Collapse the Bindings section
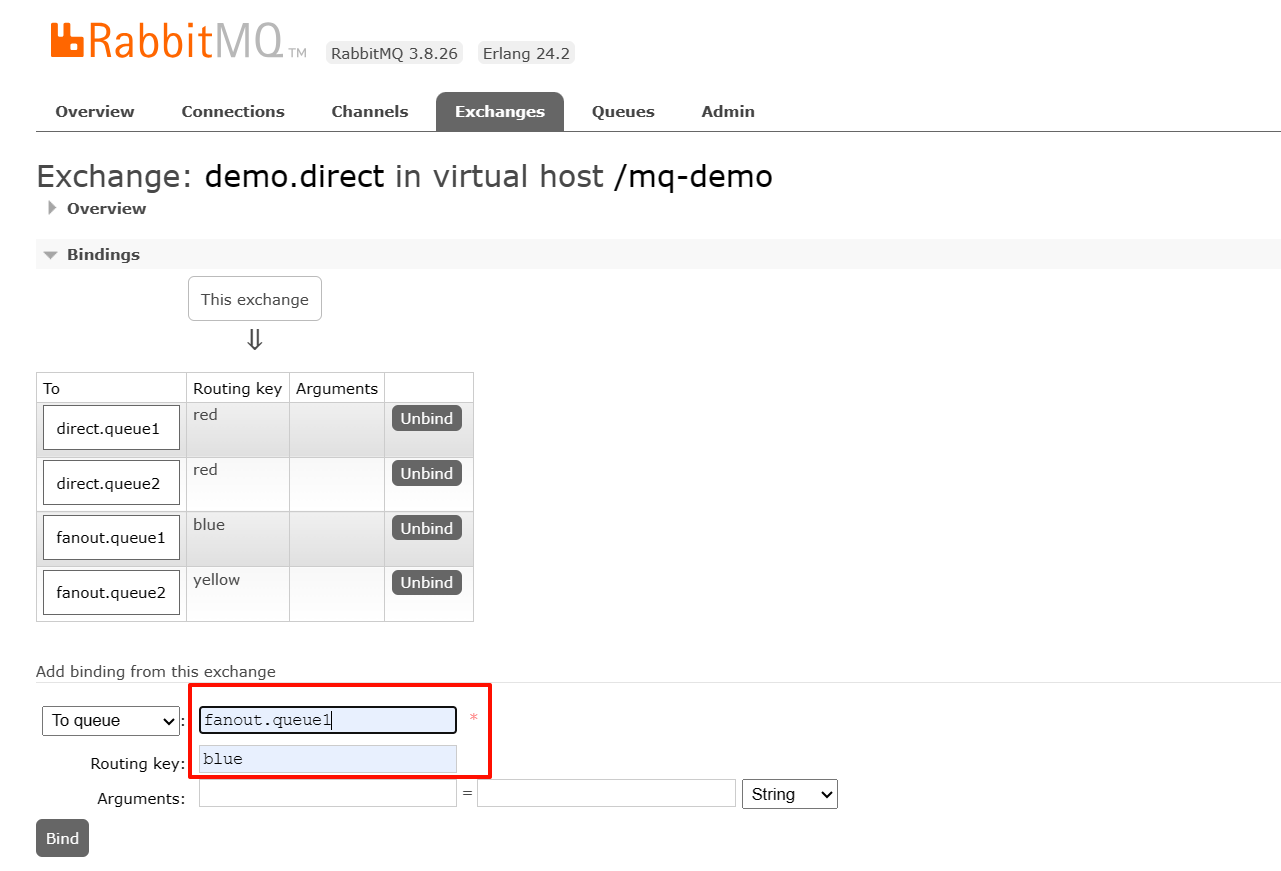The width and height of the screenshot is (1281, 871). (x=103, y=254)
